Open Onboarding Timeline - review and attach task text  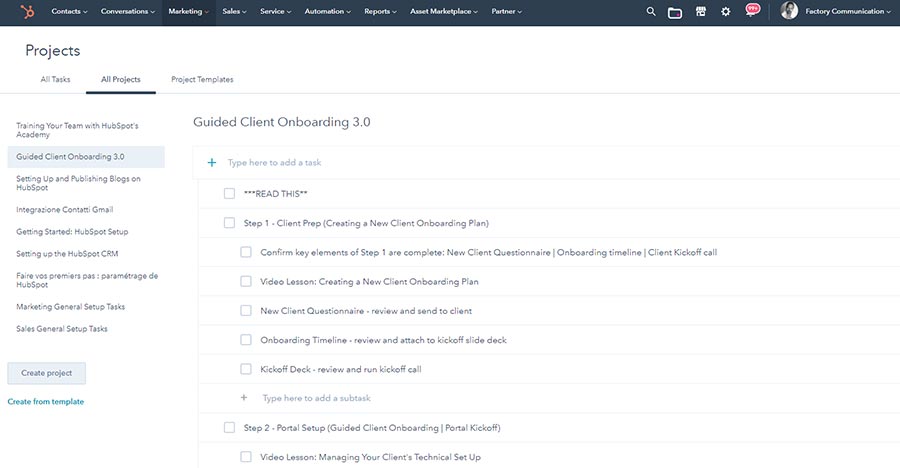click(383, 340)
